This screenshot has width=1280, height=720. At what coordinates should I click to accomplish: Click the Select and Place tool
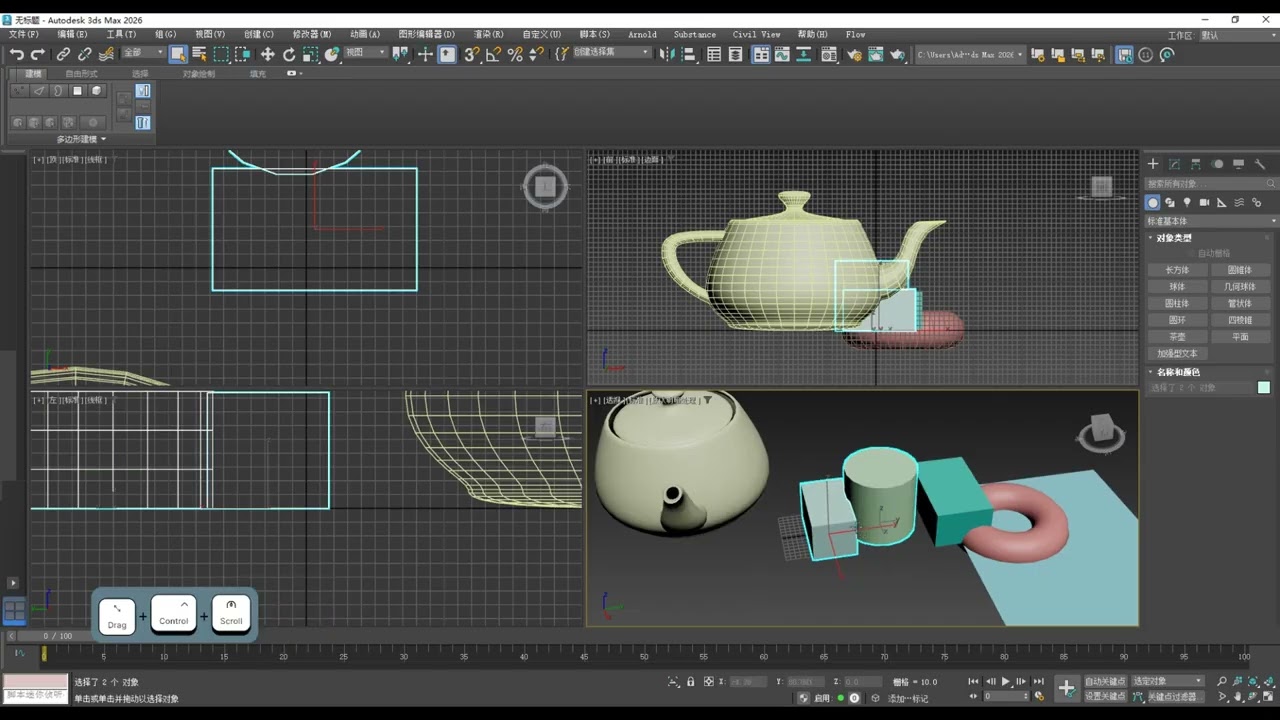pyautogui.click(x=332, y=54)
